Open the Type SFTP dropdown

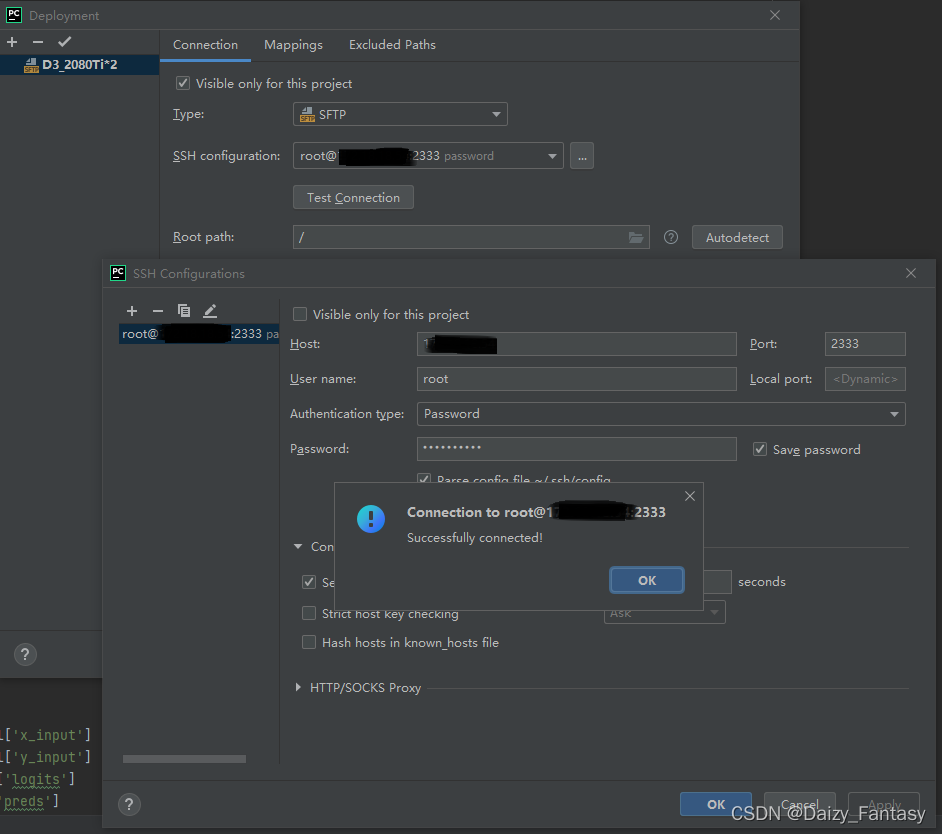(400, 114)
